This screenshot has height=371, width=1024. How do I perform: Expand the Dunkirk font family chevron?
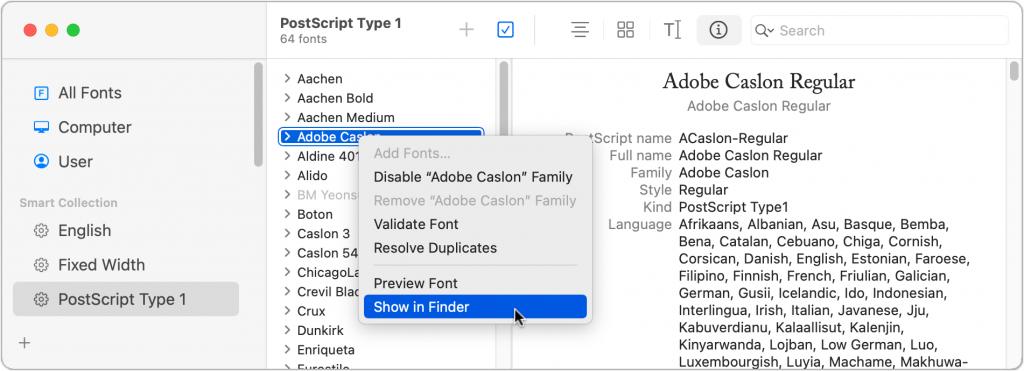coord(287,331)
